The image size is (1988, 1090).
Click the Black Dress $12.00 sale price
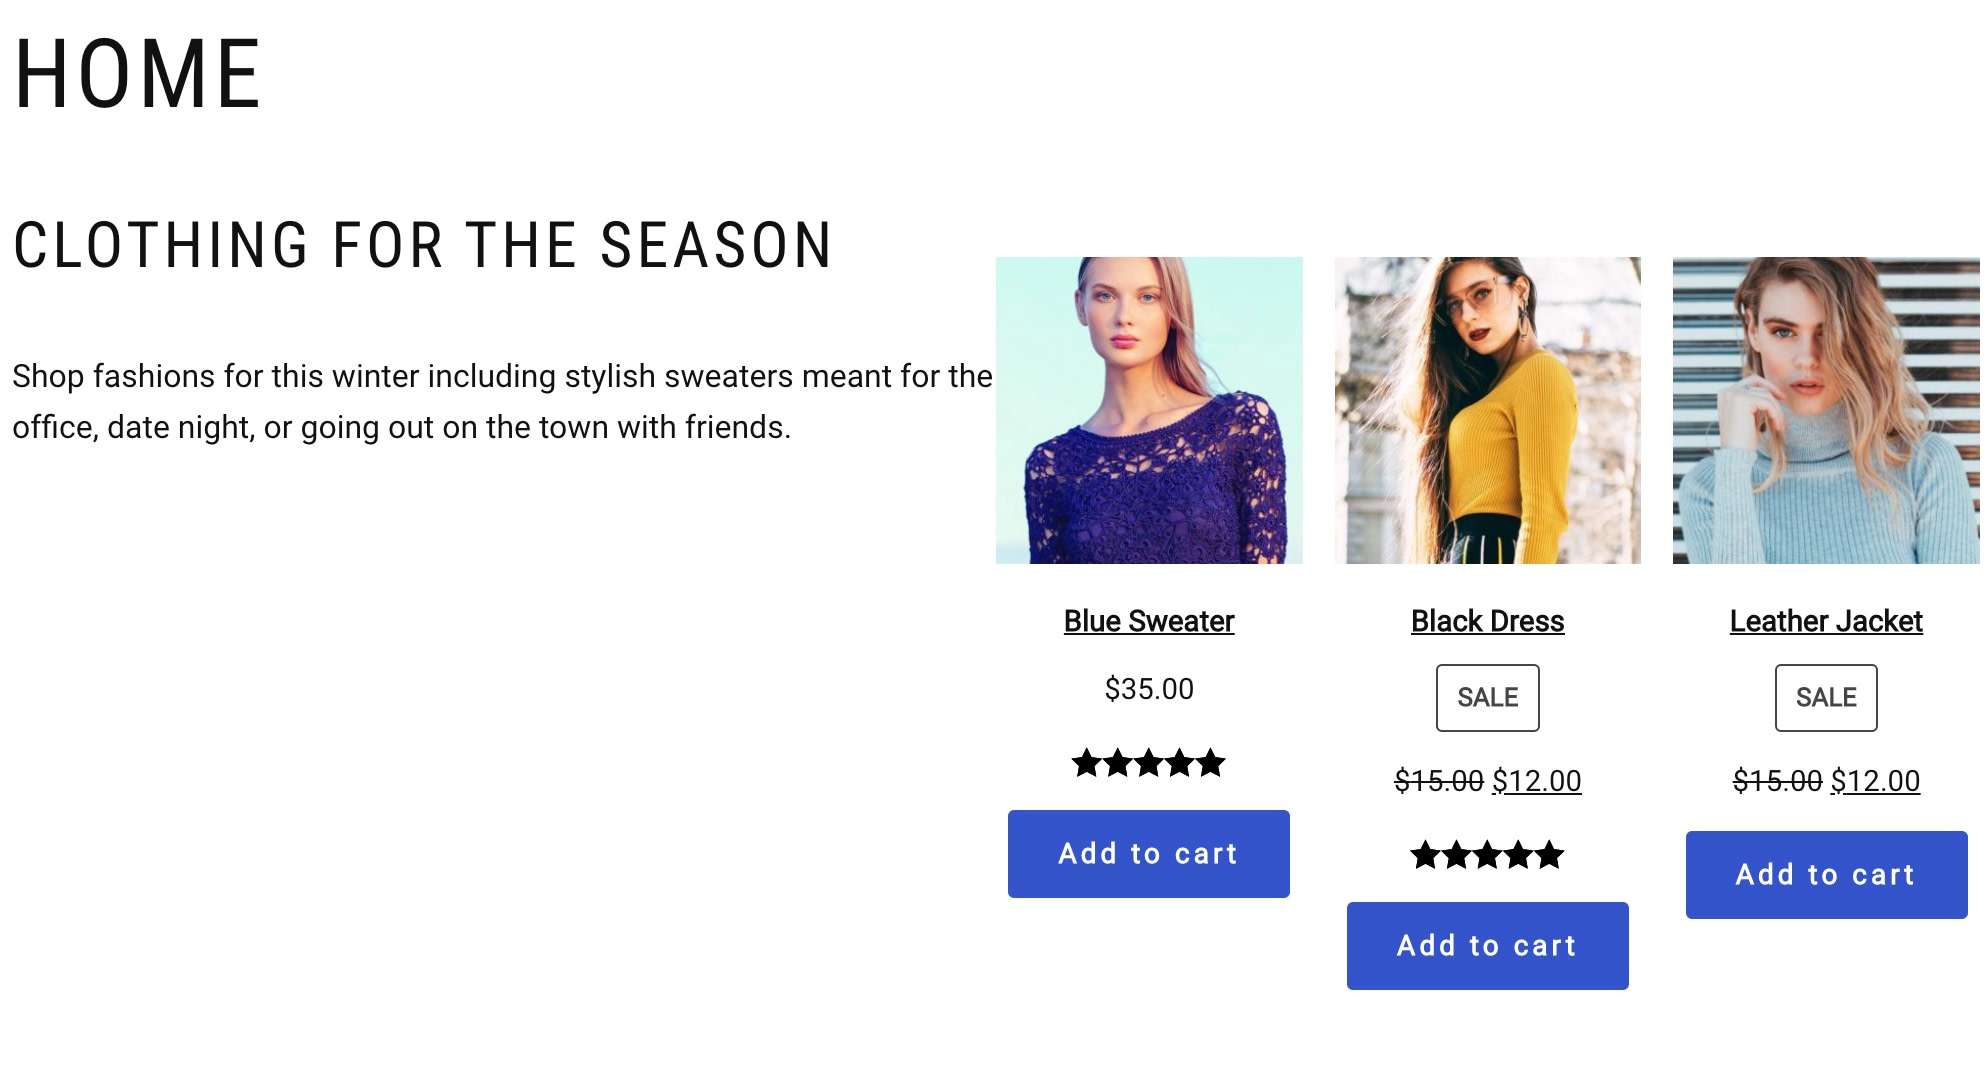[x=1537, y=781]
